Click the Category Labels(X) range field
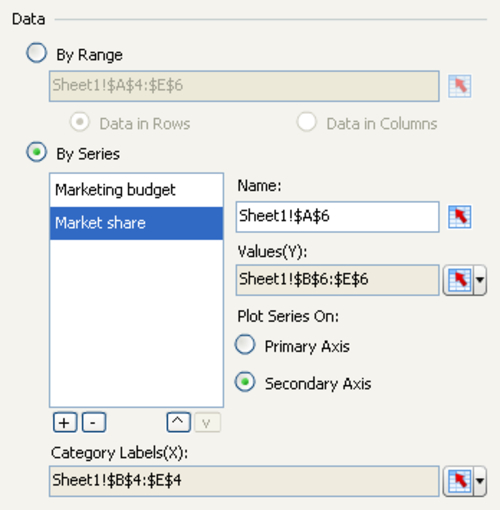Viewport: 500px width, 510px height. (x=244, y=481)
